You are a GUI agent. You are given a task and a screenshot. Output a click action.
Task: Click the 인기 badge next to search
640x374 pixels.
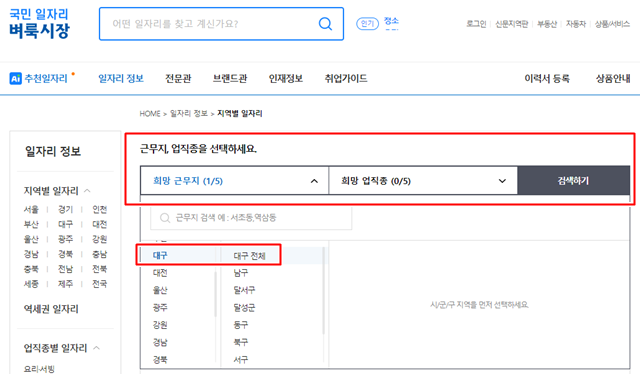point(367,24)
